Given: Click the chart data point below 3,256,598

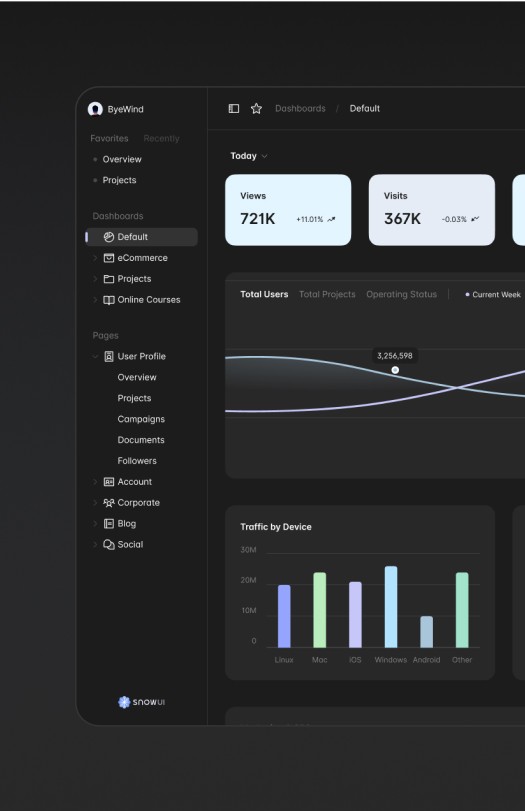Looking at the screenshot, I should pos(395,370).
